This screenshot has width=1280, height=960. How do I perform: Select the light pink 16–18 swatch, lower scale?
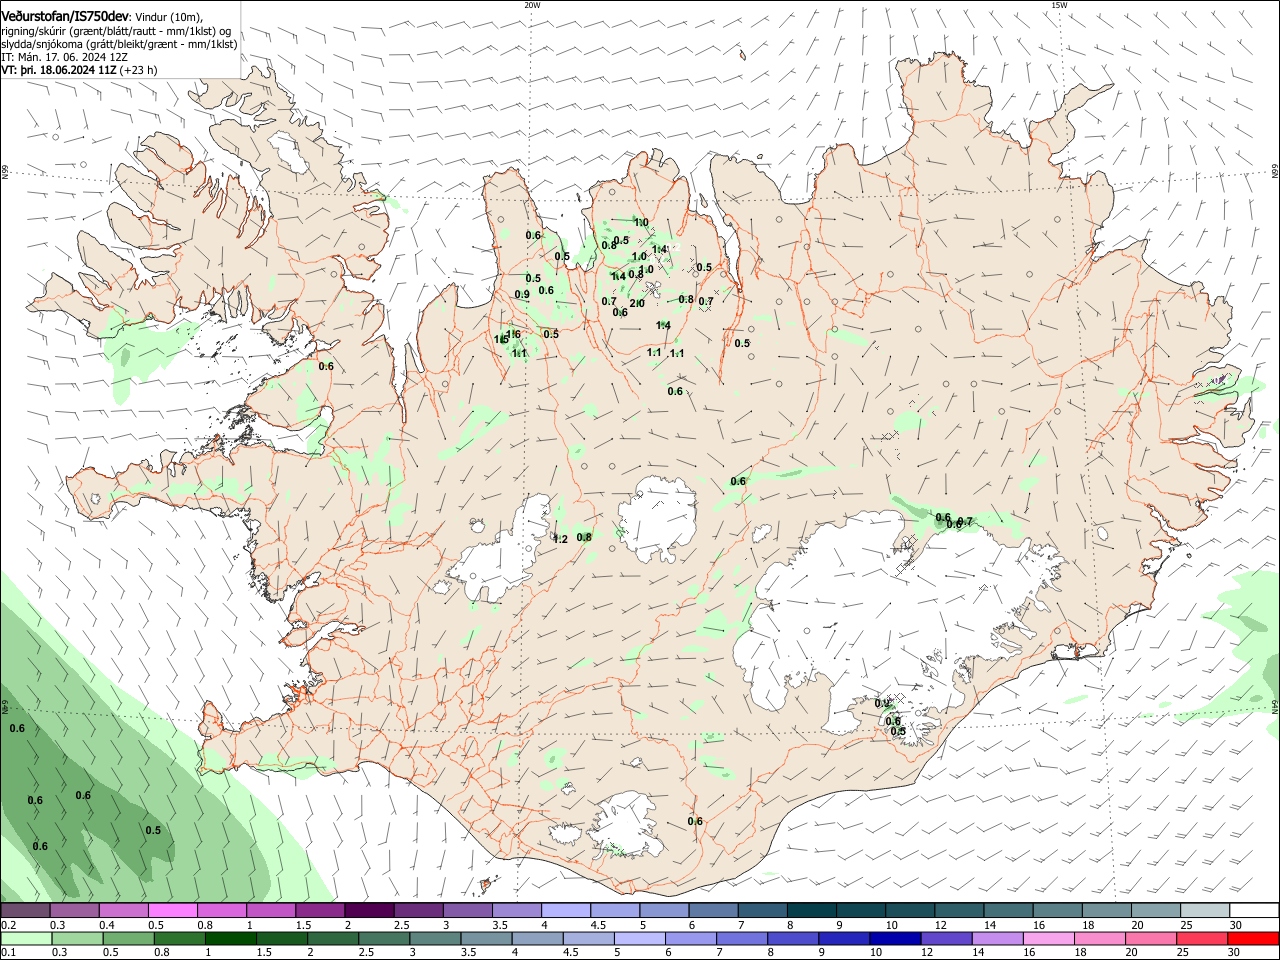point(1049,939)
